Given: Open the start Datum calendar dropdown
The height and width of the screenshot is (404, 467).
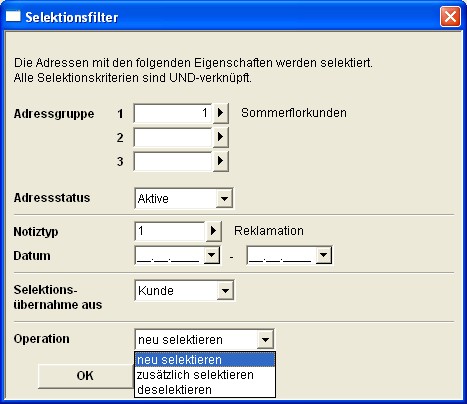Looking at the screenshot, I should tap(212, 256).
